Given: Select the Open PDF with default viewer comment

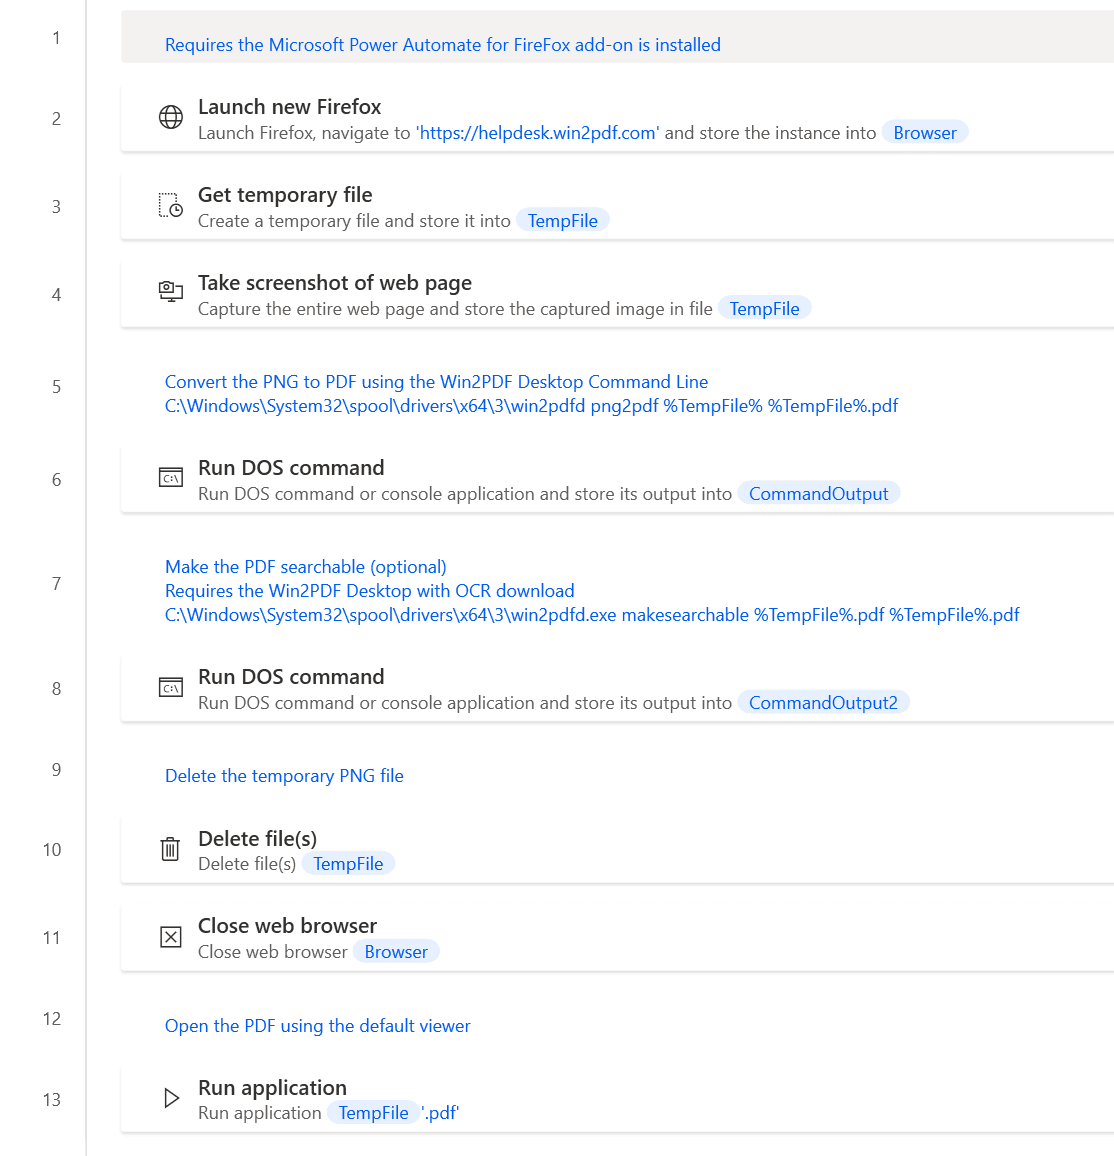Looking at the screenshot, I should pyautogui.click(x=317, y=1026).
